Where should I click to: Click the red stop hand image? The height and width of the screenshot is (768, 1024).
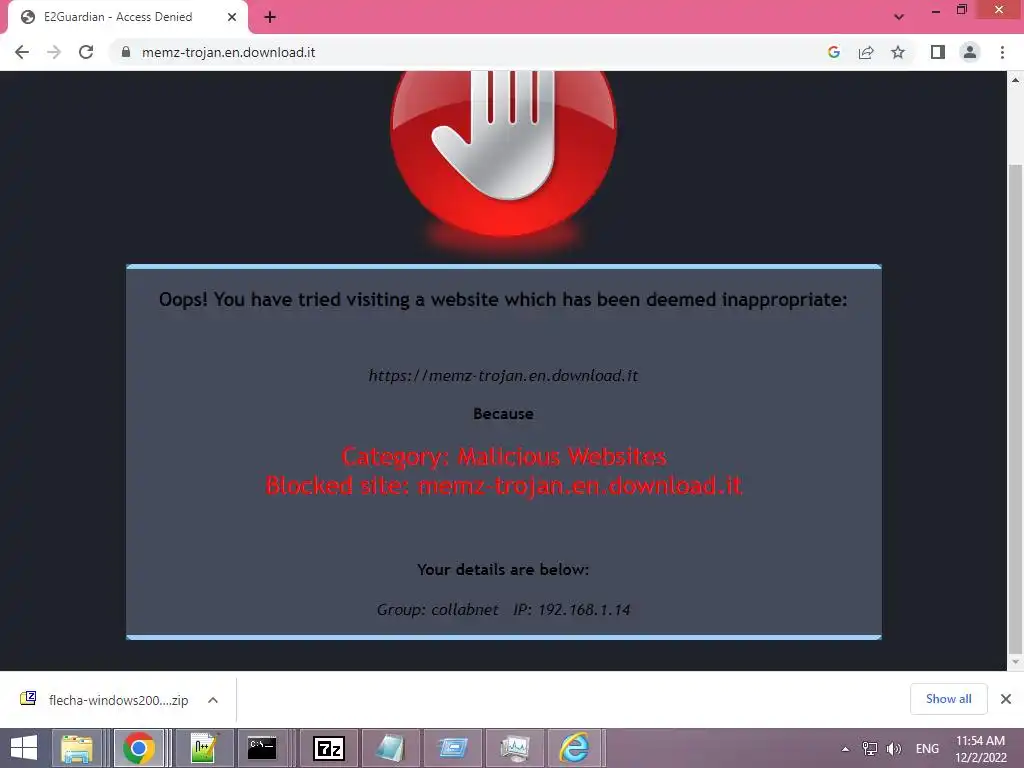[504, 154]
